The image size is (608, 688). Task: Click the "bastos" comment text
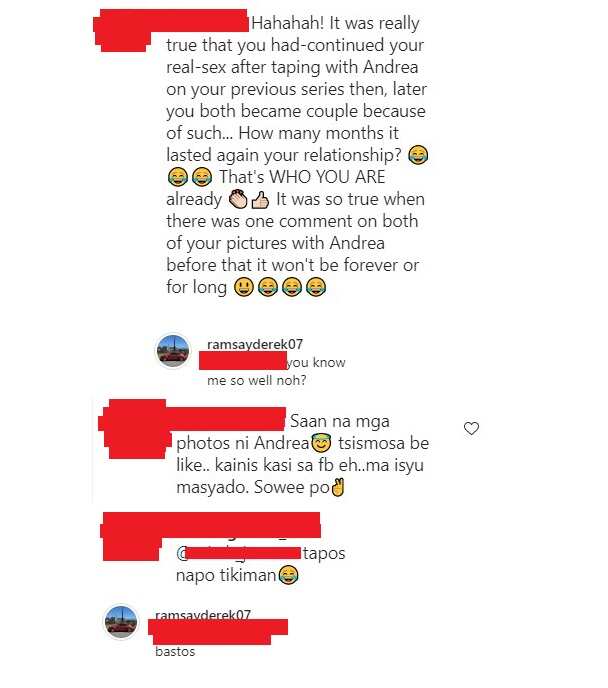[175, 651]
